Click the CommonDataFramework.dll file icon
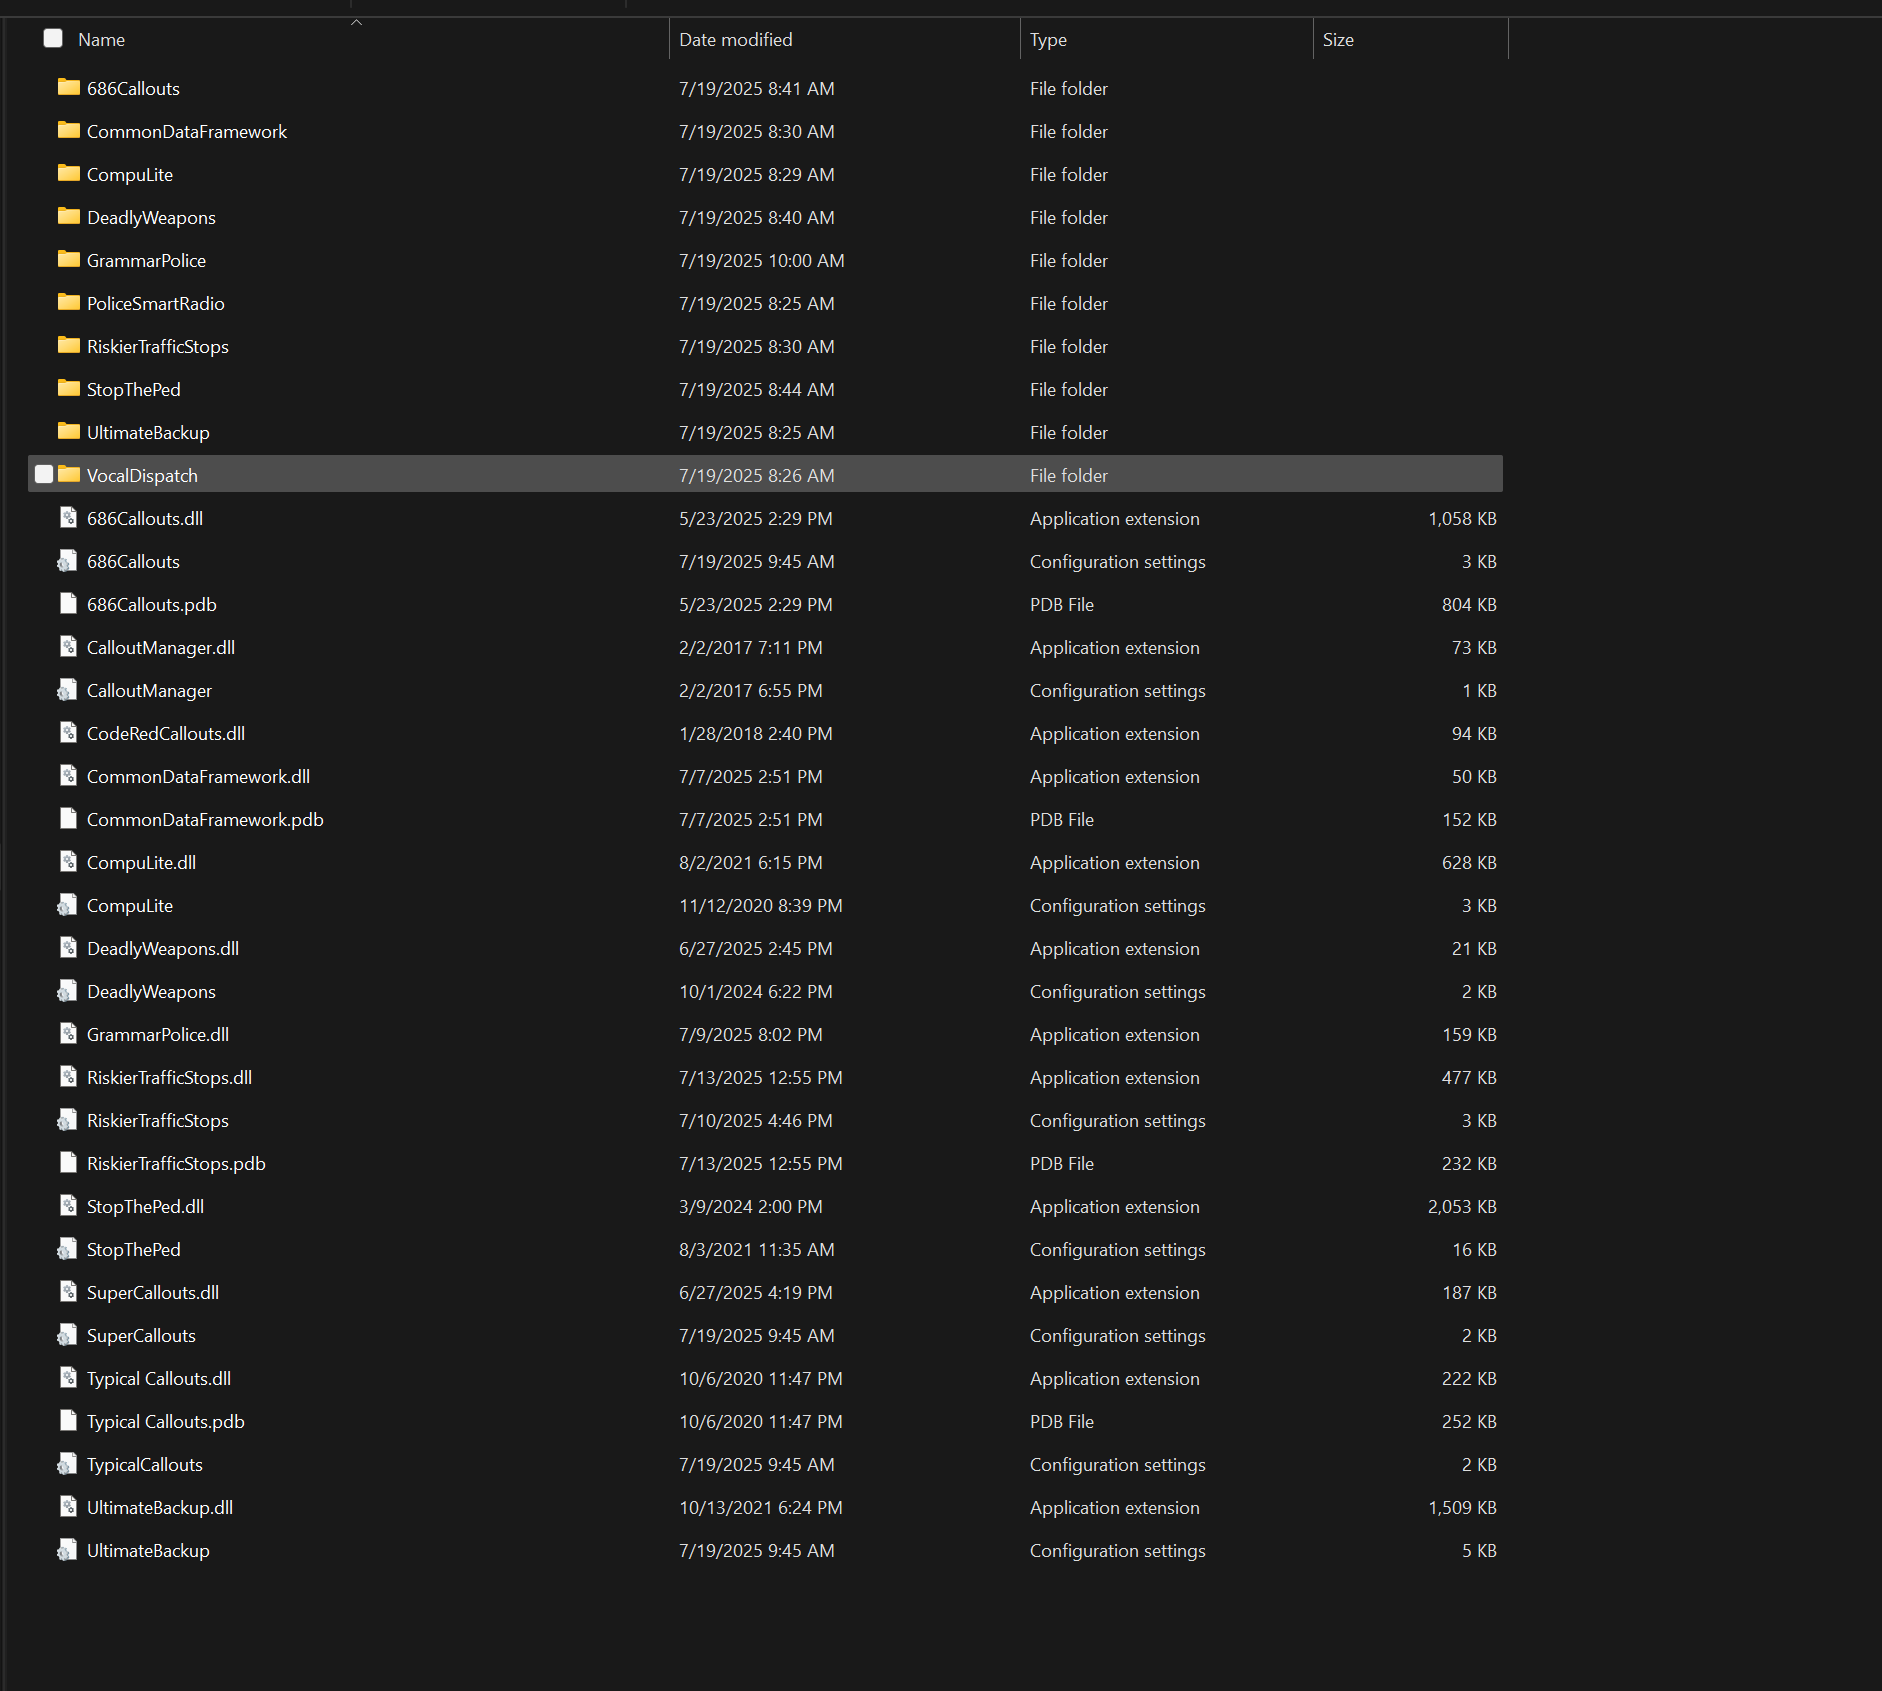 point(68,775)
